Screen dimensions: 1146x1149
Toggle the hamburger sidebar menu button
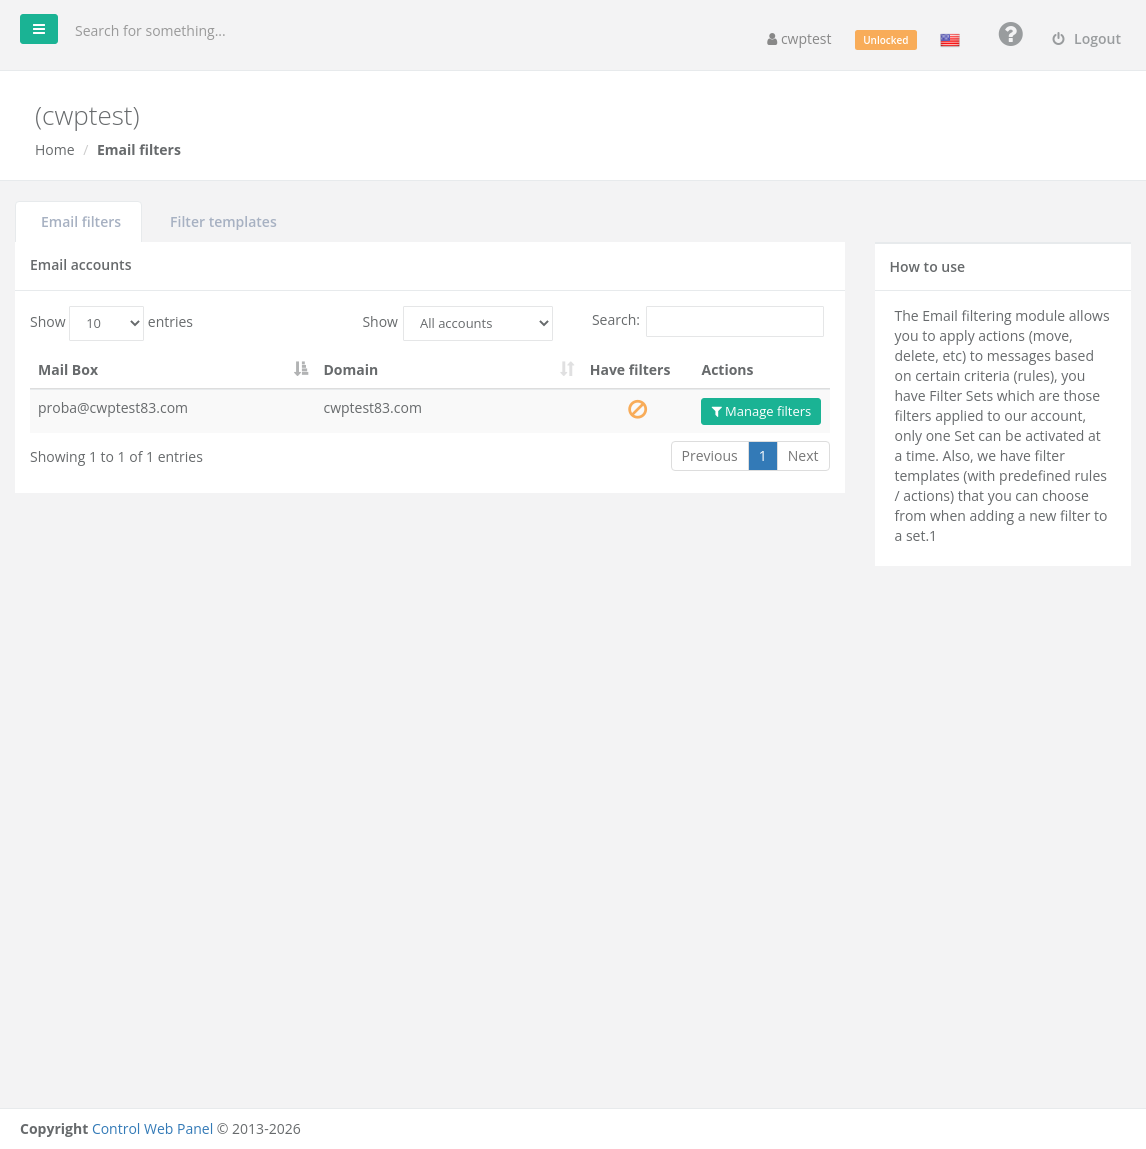[x=39, y=29]
